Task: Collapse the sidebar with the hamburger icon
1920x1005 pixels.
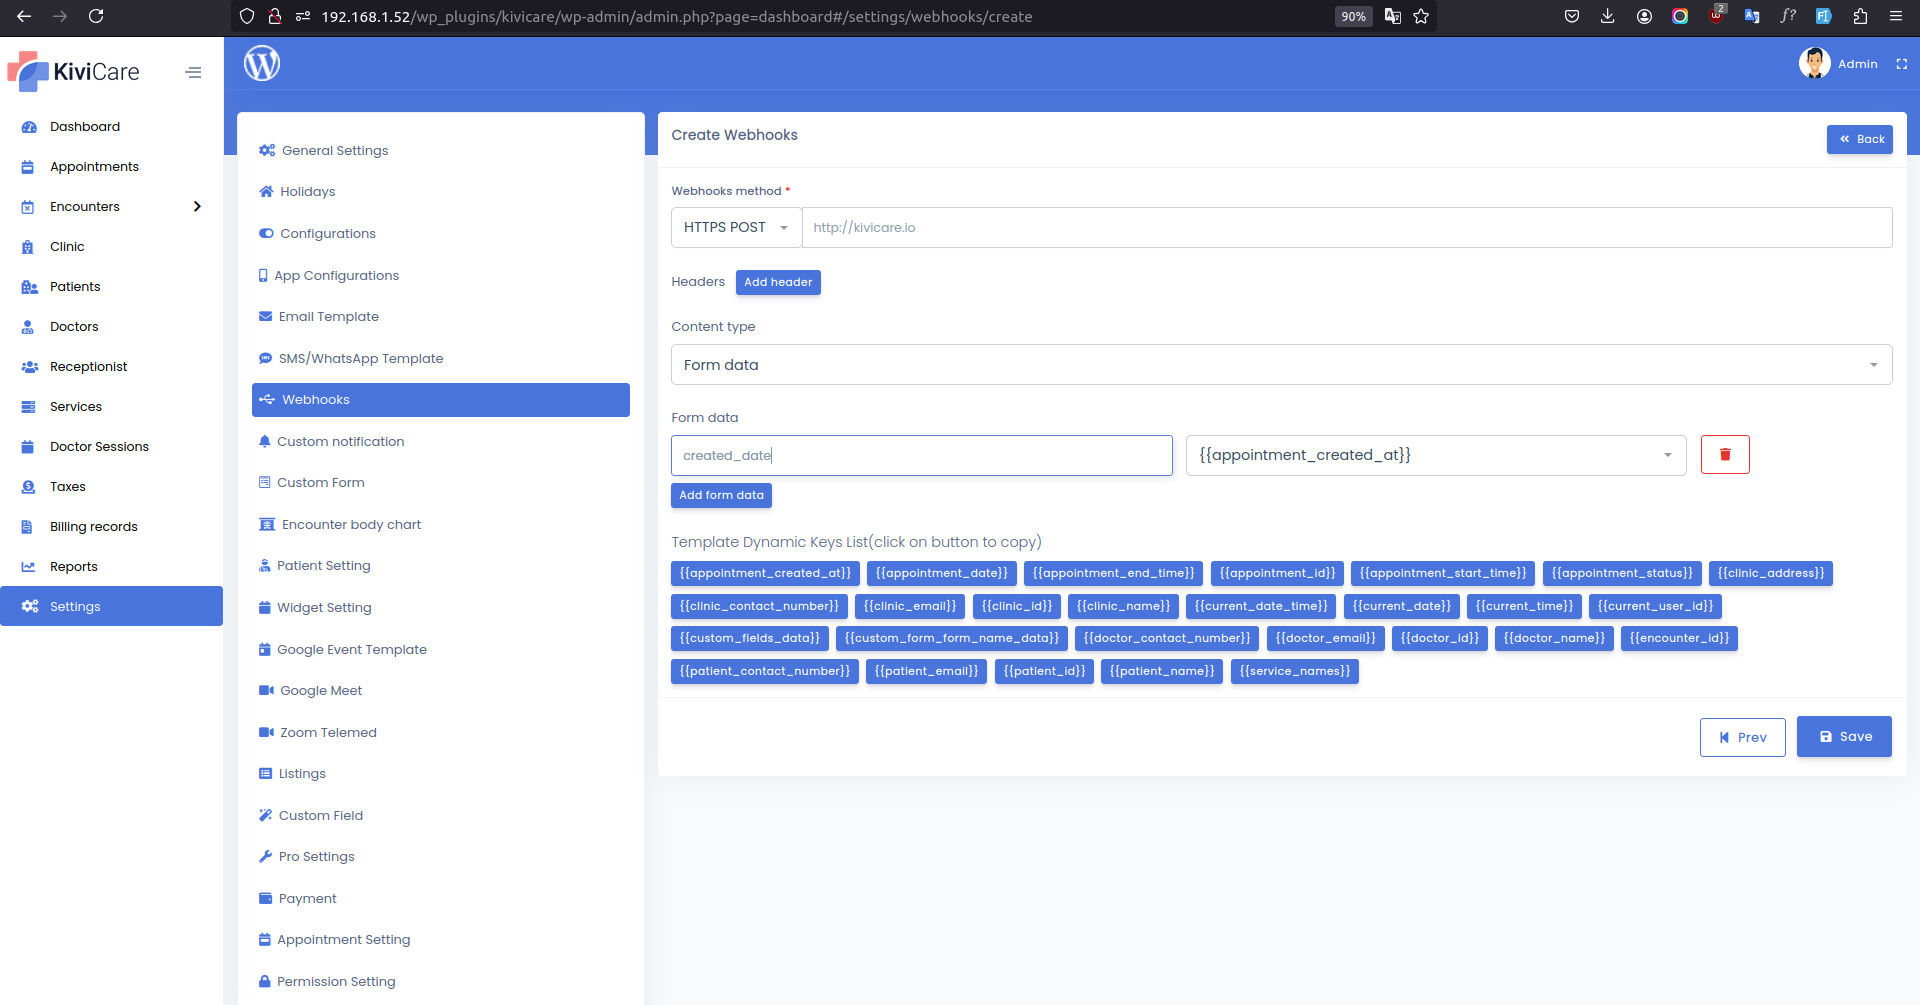Action: (193, 72)
